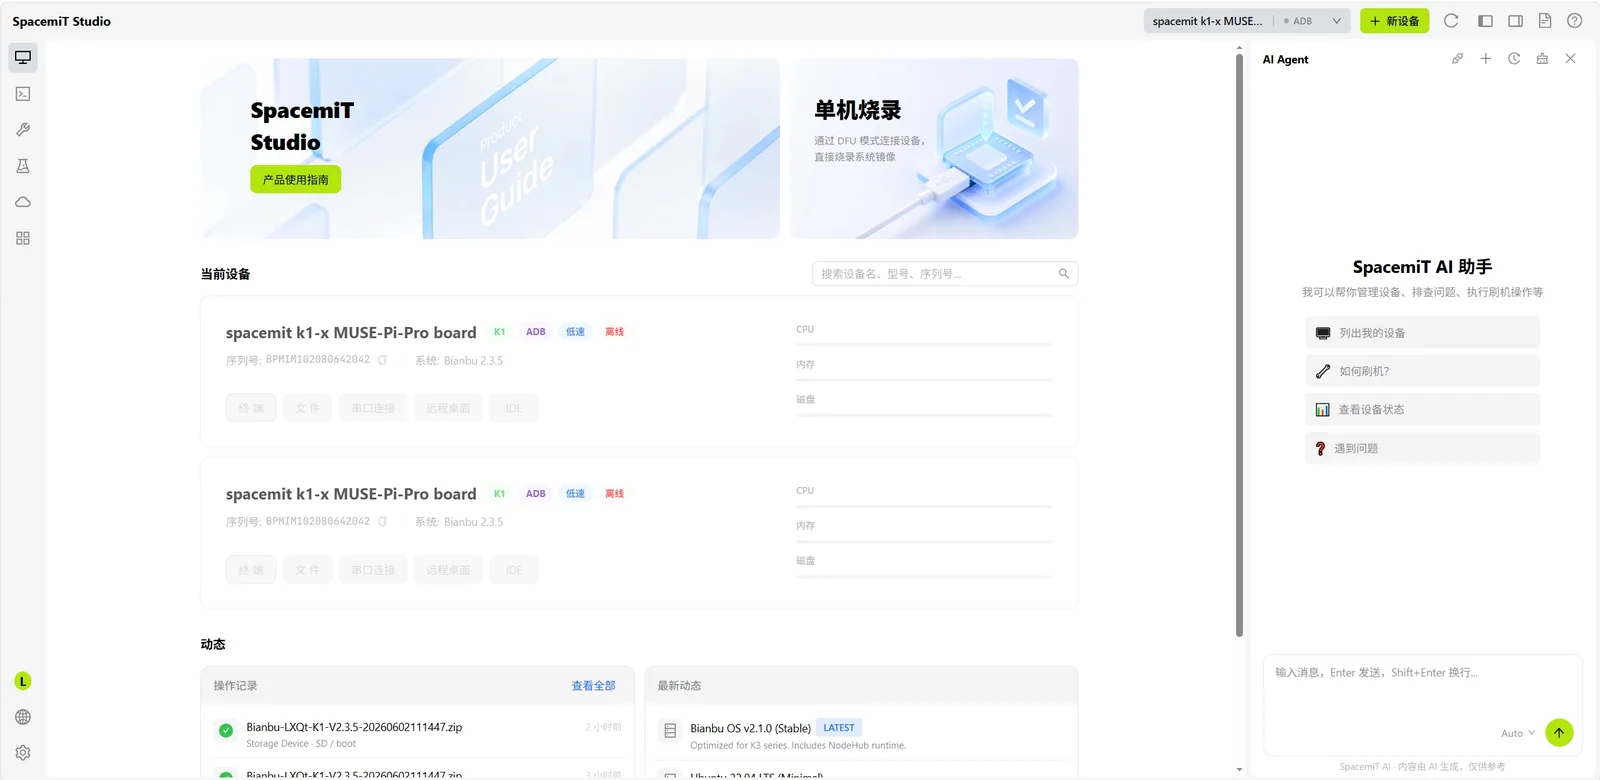Clear the AI Agent conversation with the broom
Viewport: 1600px width, 780px height.
point(1542,59)
